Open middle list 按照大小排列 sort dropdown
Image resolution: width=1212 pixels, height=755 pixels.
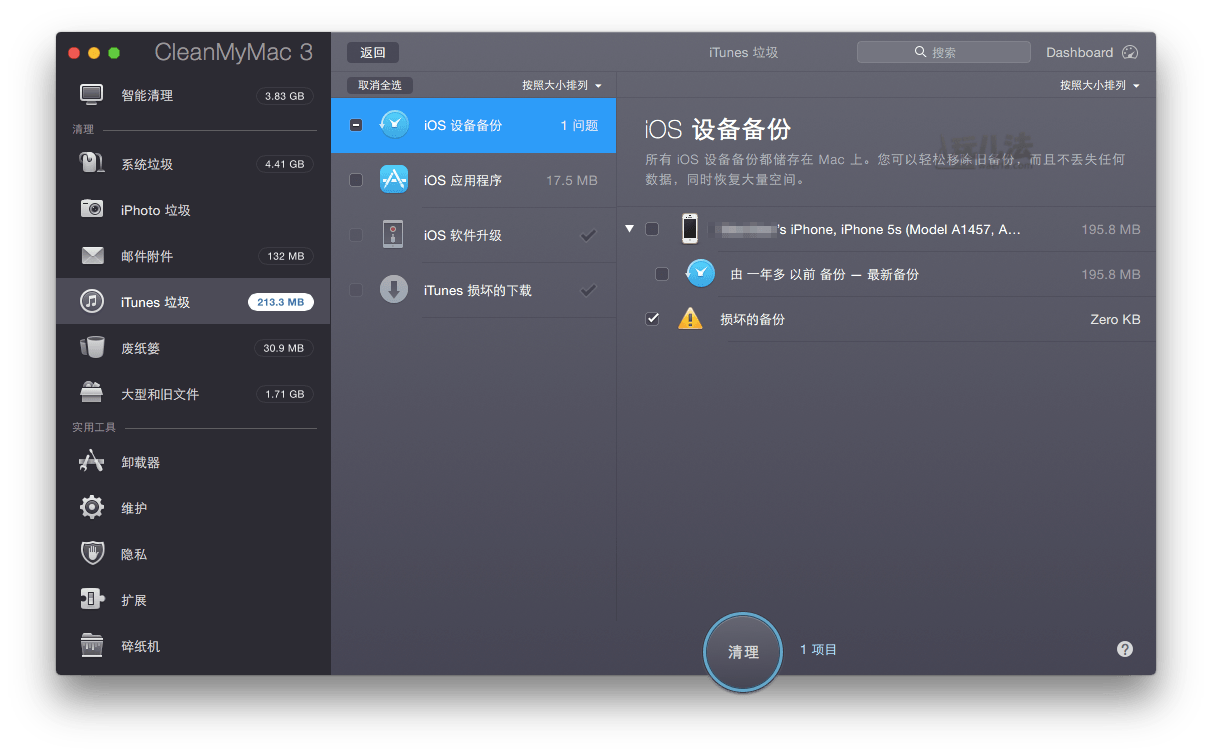(562, 86)
